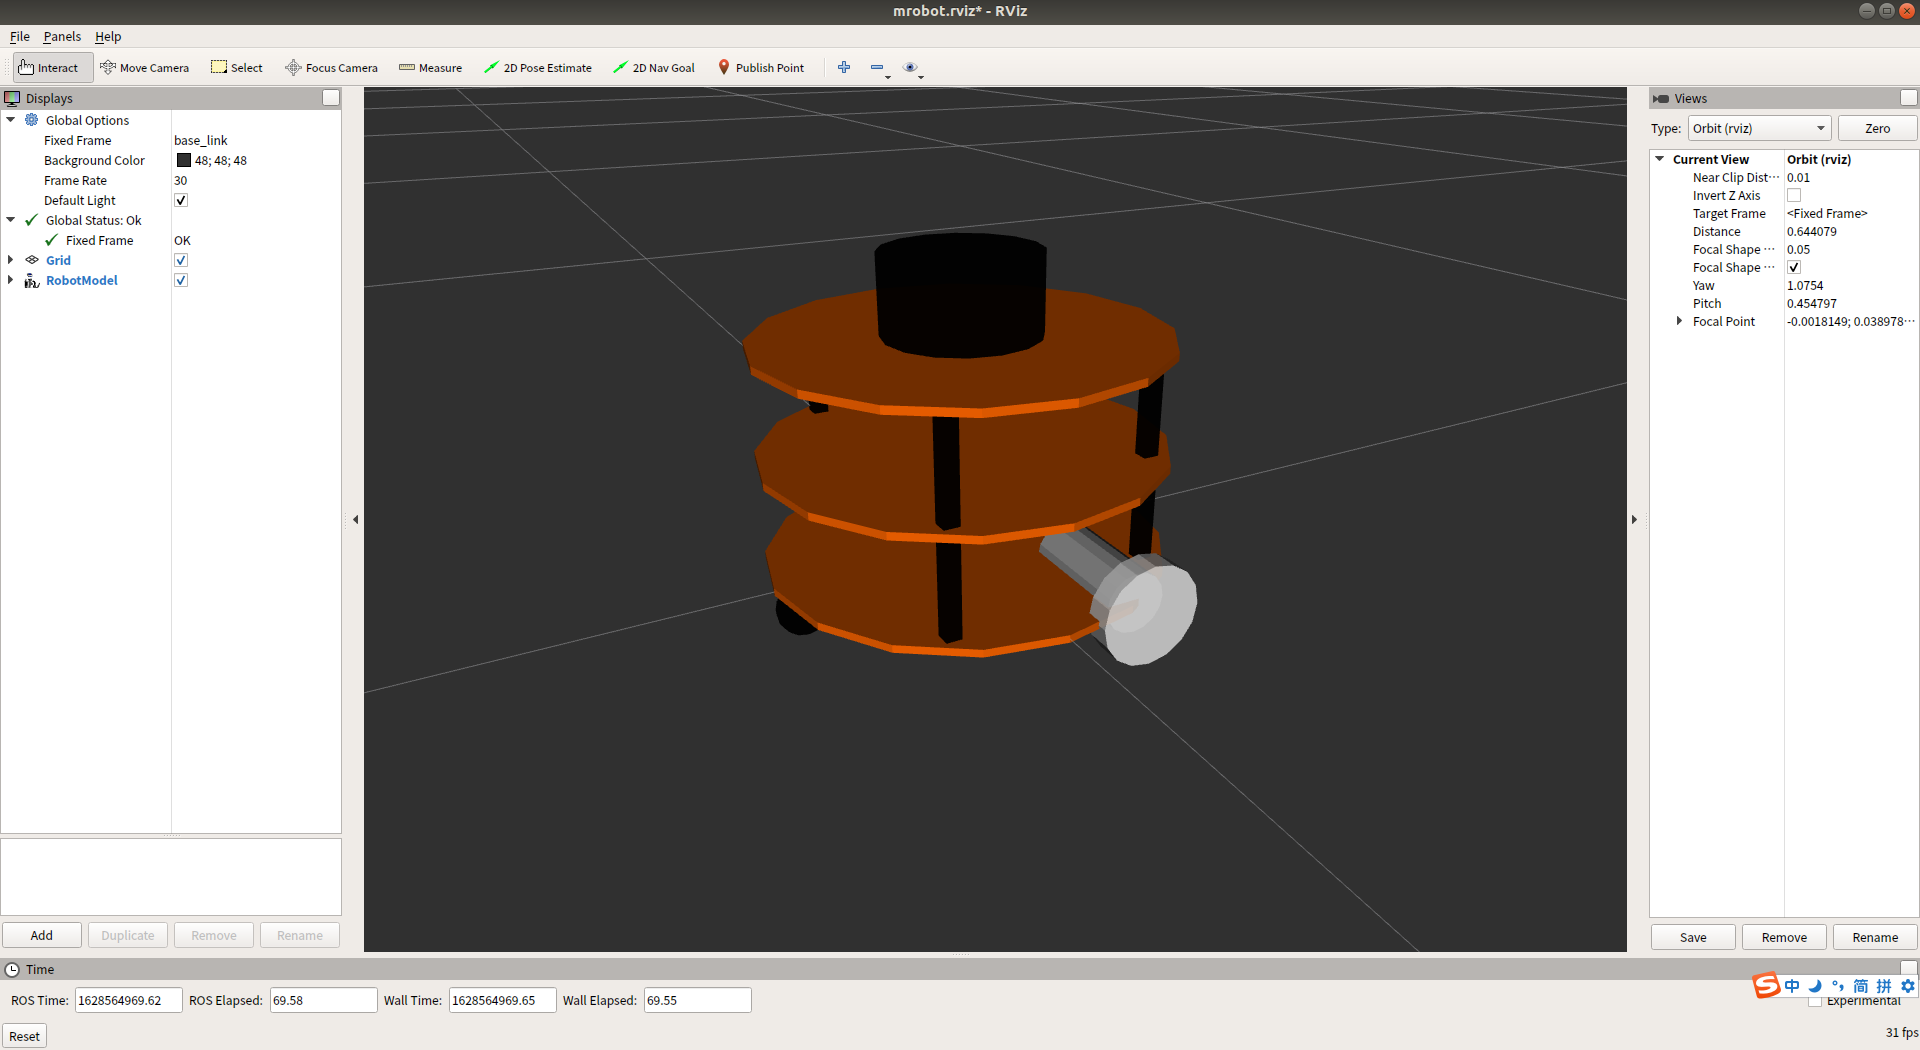Click the ROS Time field

[128, 1000]
